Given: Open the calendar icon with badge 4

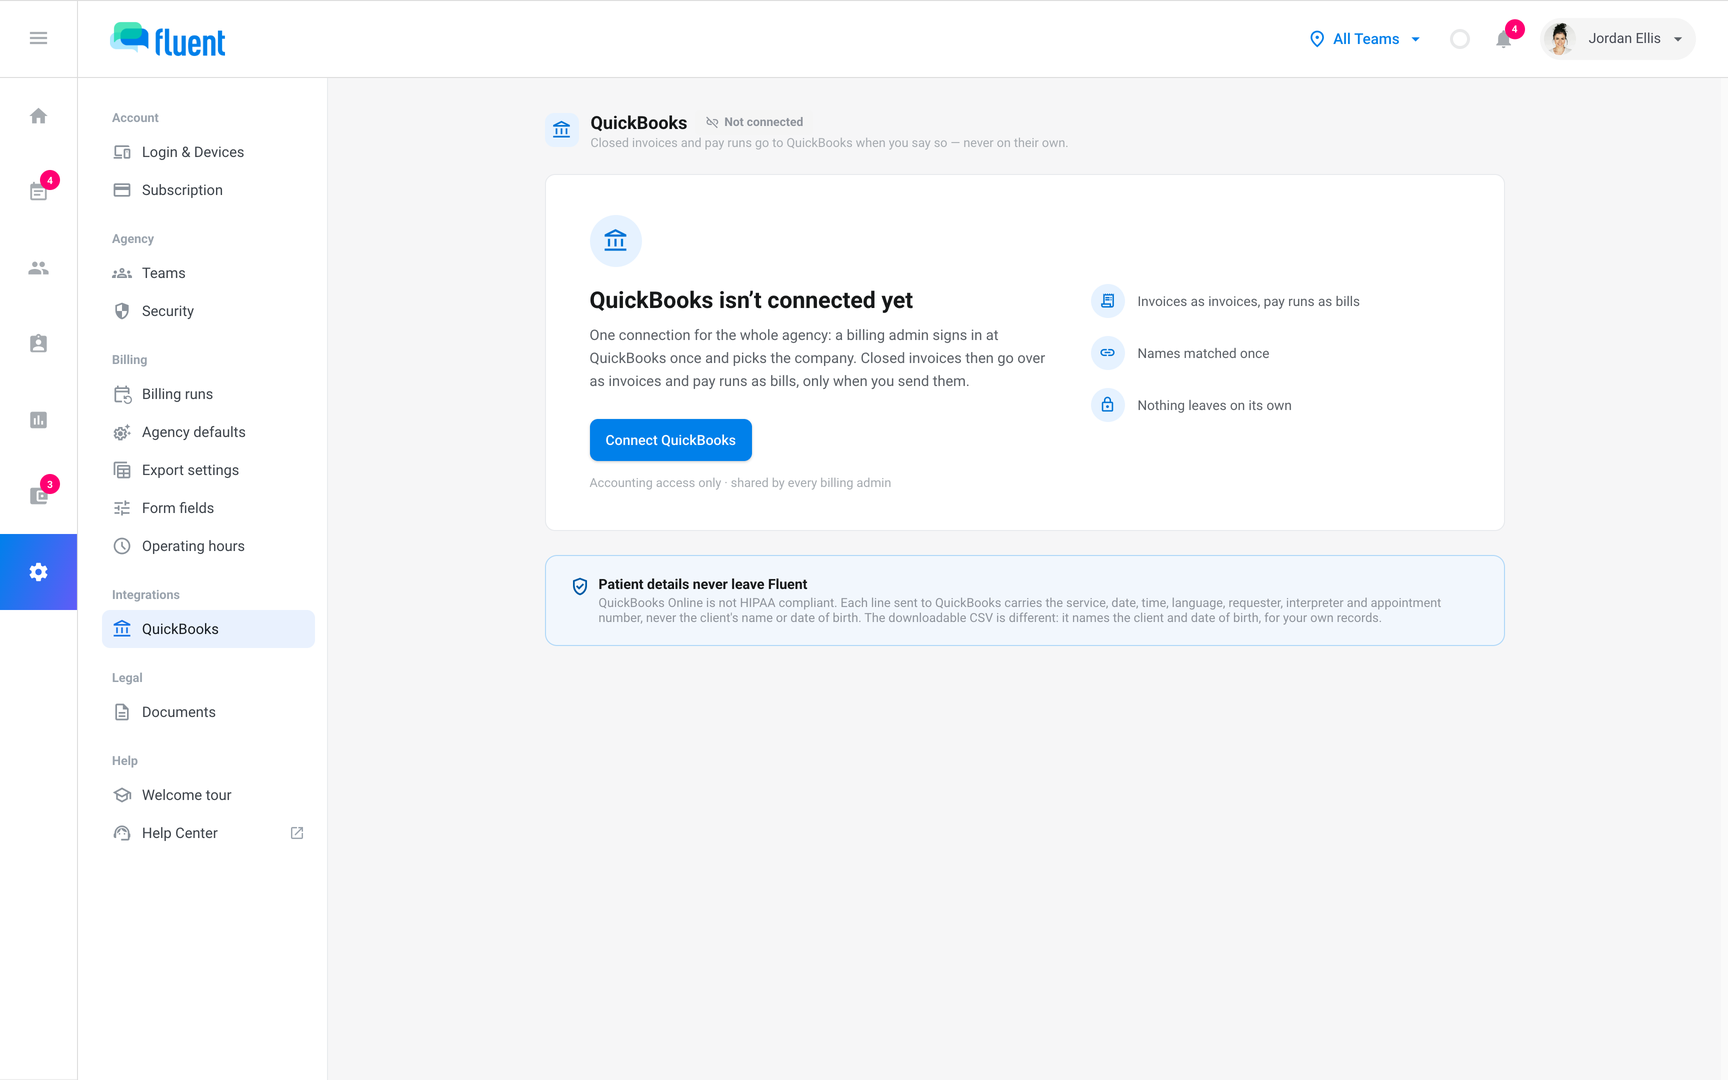Looking at the screenshot, I should (x=38, y=191).
